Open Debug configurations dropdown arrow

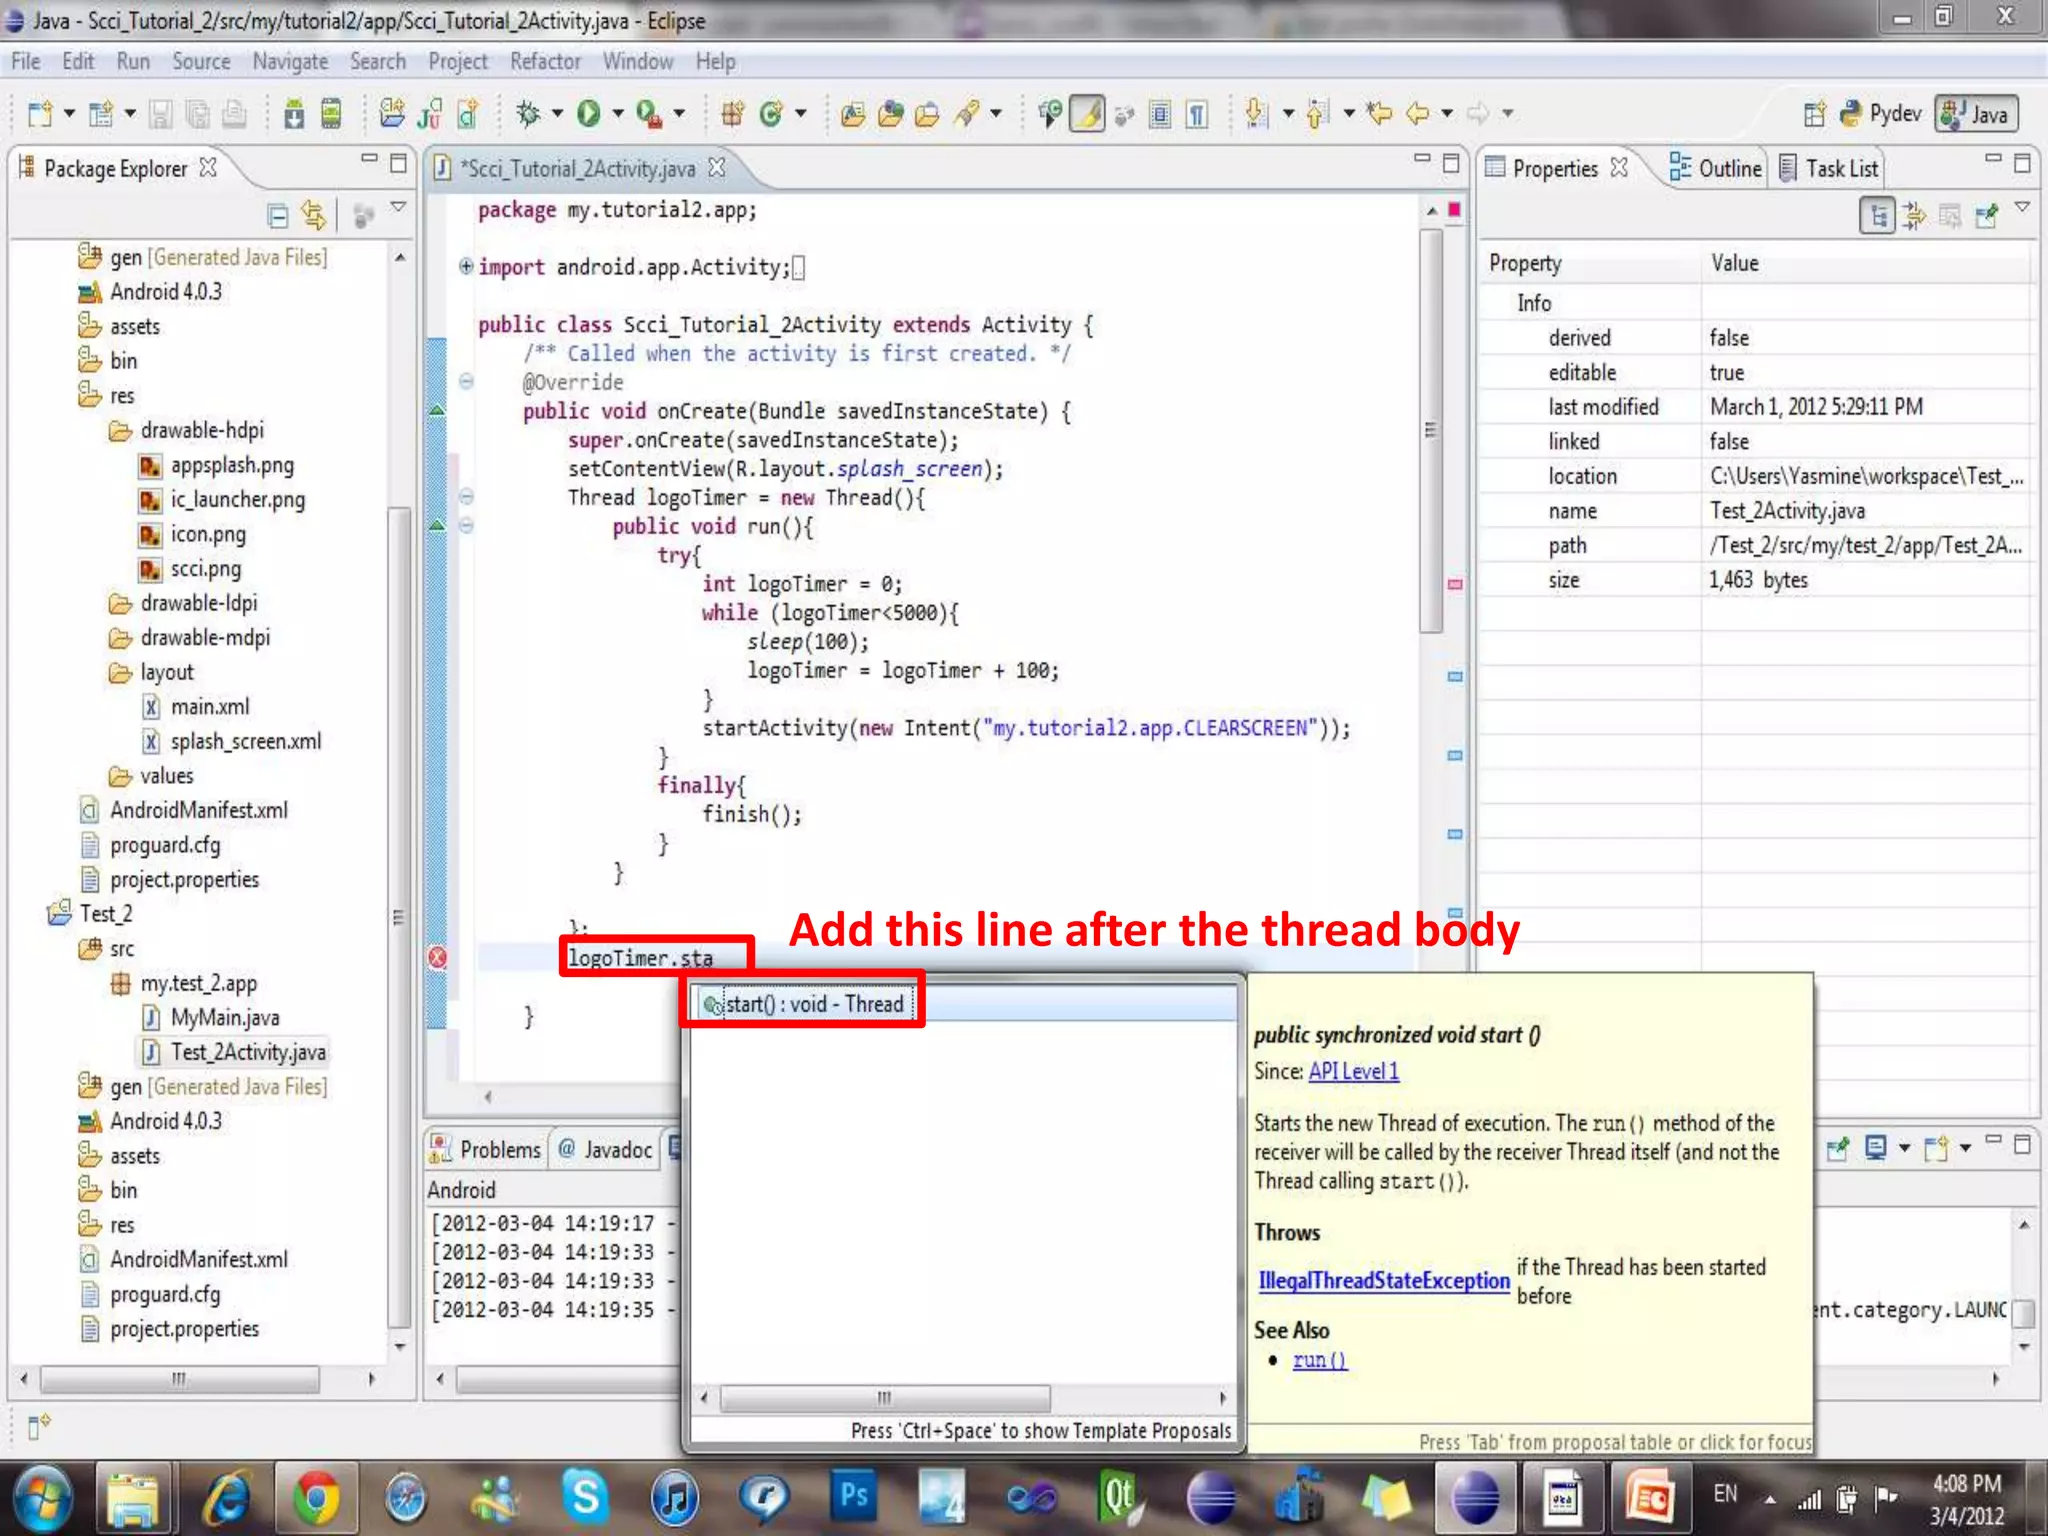557,114
